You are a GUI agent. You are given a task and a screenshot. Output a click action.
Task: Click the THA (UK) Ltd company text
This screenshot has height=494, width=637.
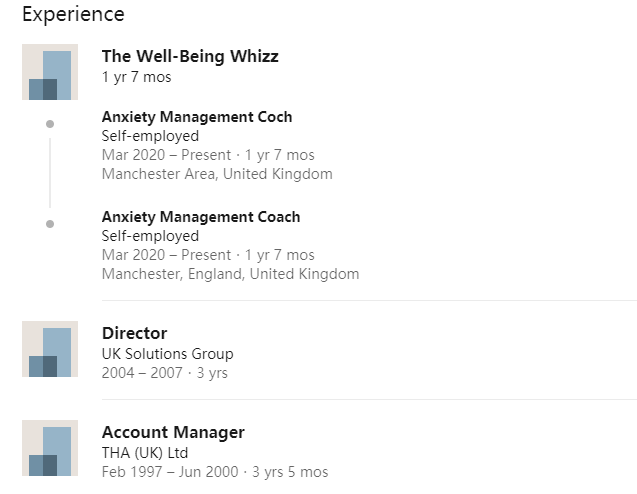pos(145,453)
